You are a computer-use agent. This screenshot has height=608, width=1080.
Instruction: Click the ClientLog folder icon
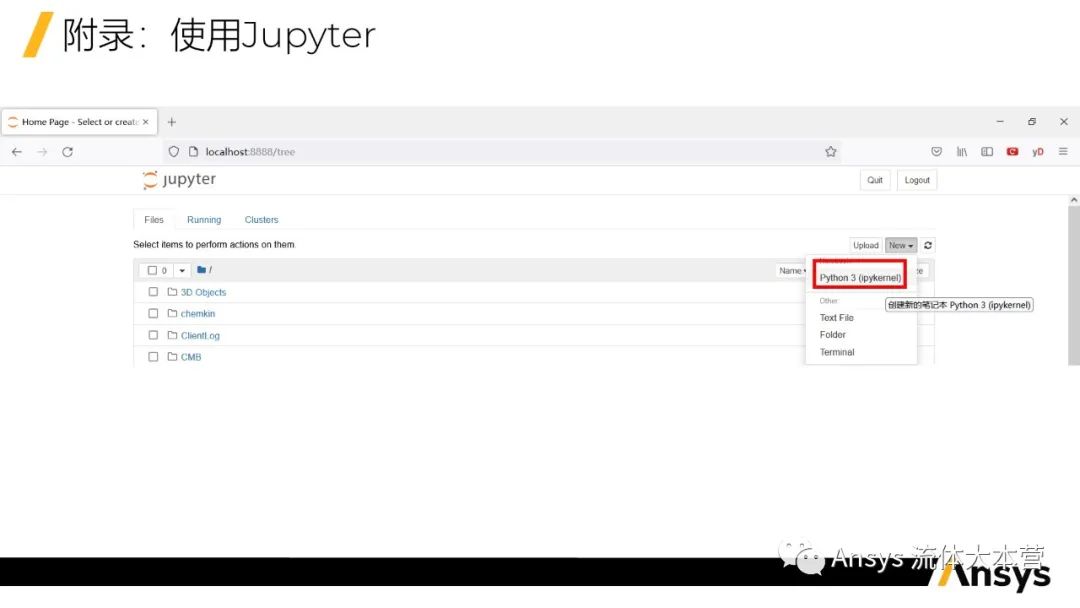click(172, 335)
